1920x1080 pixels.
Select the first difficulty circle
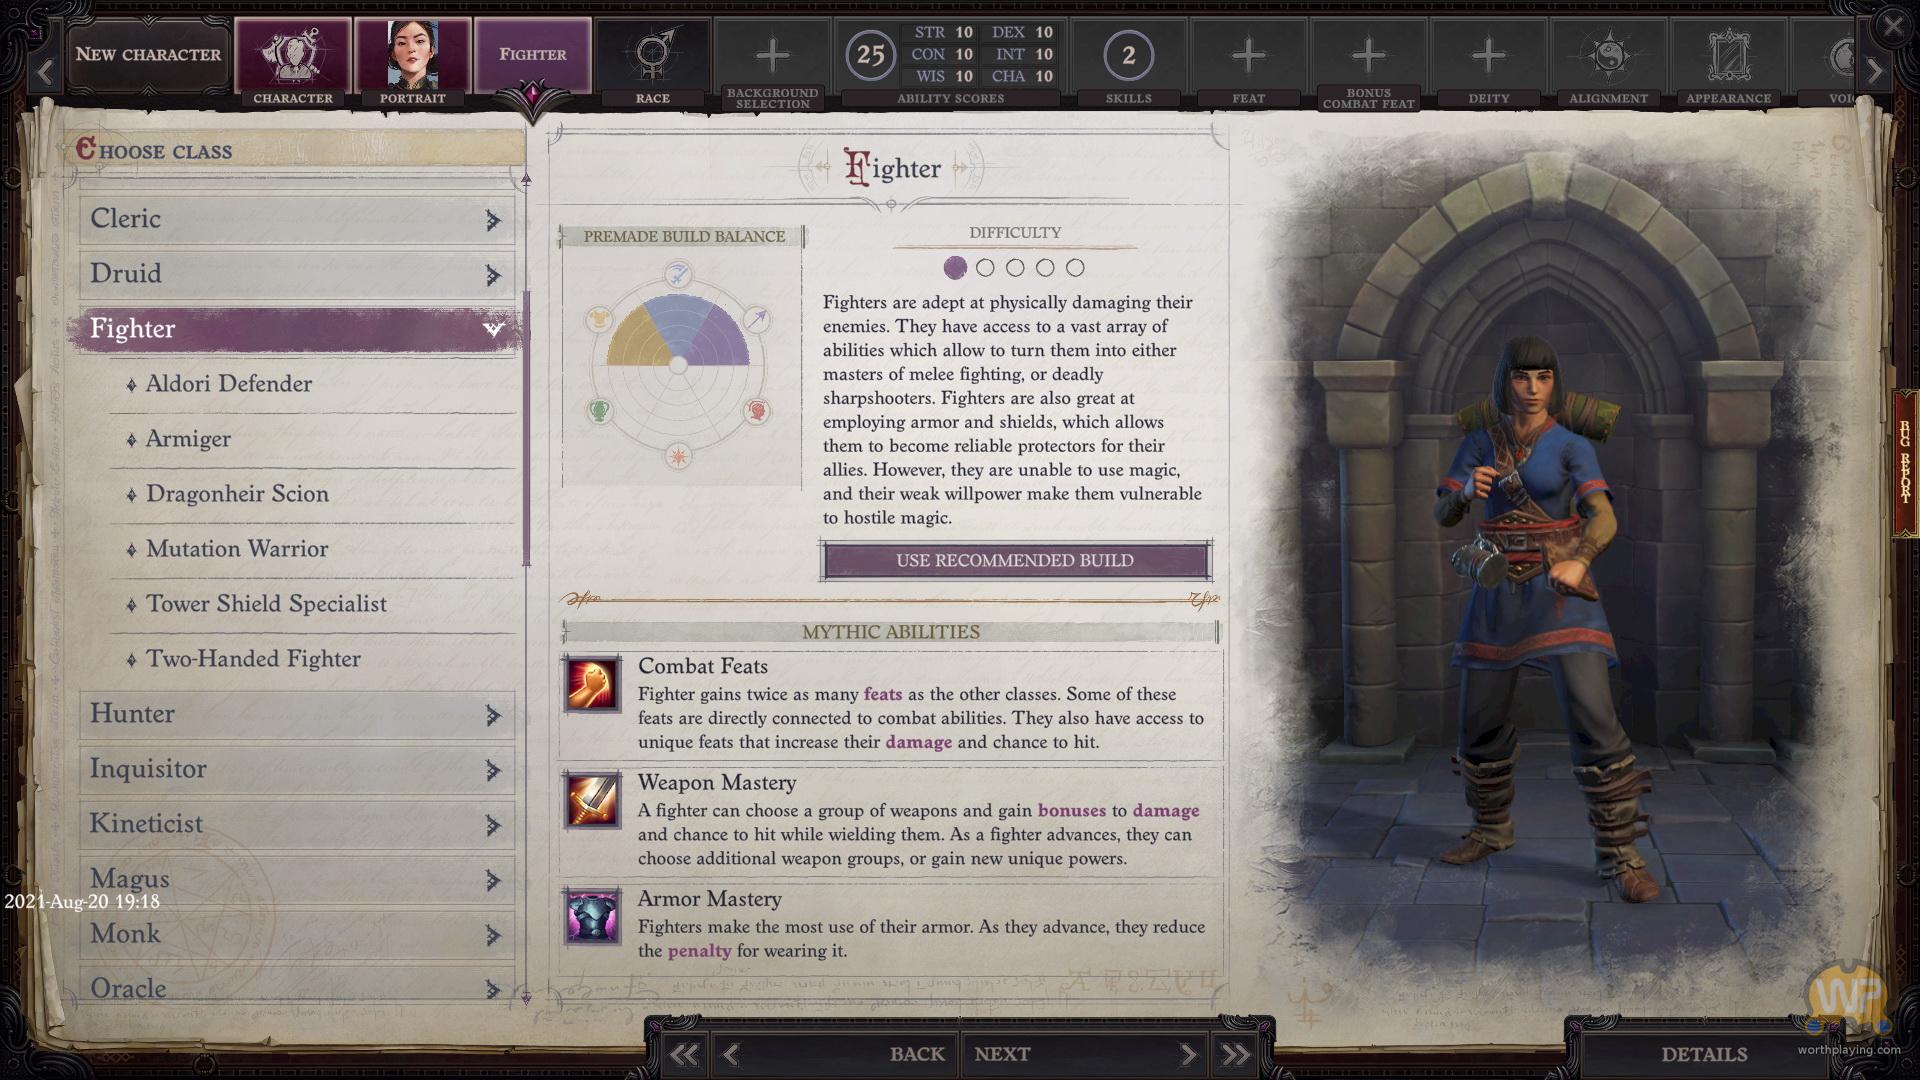pos(955,268)
